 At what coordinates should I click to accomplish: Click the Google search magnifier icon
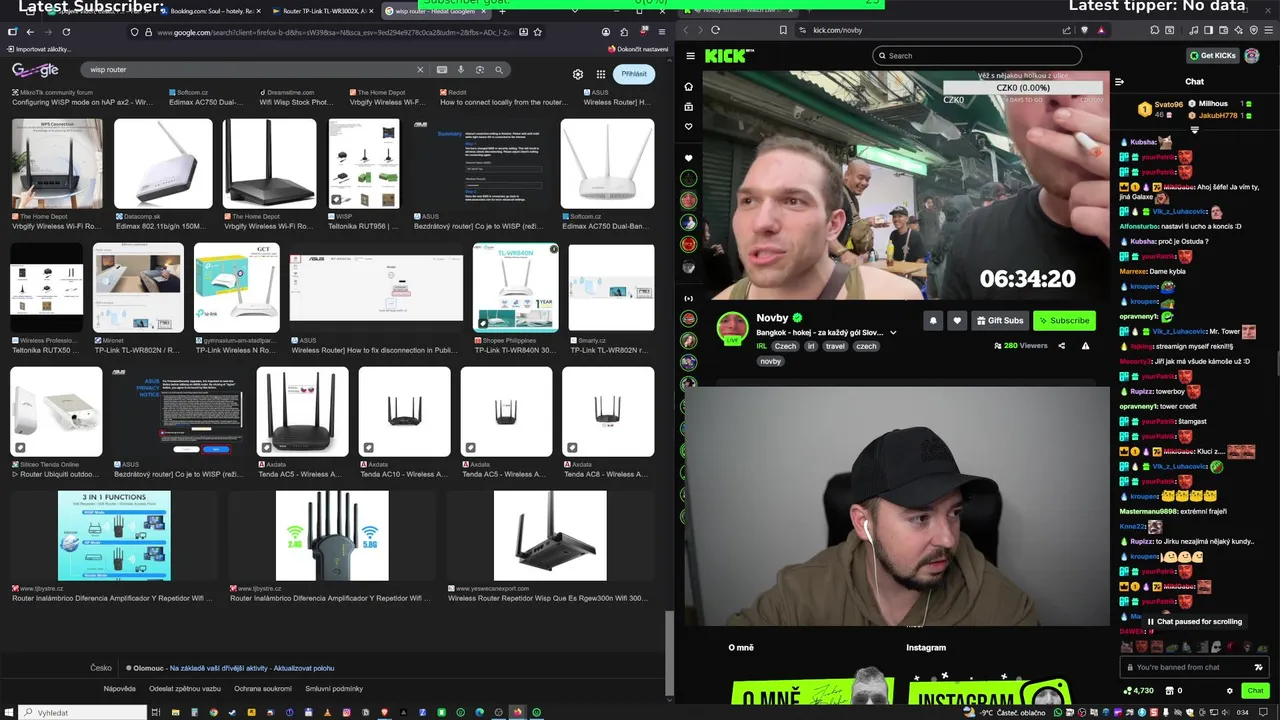[499, 70]
